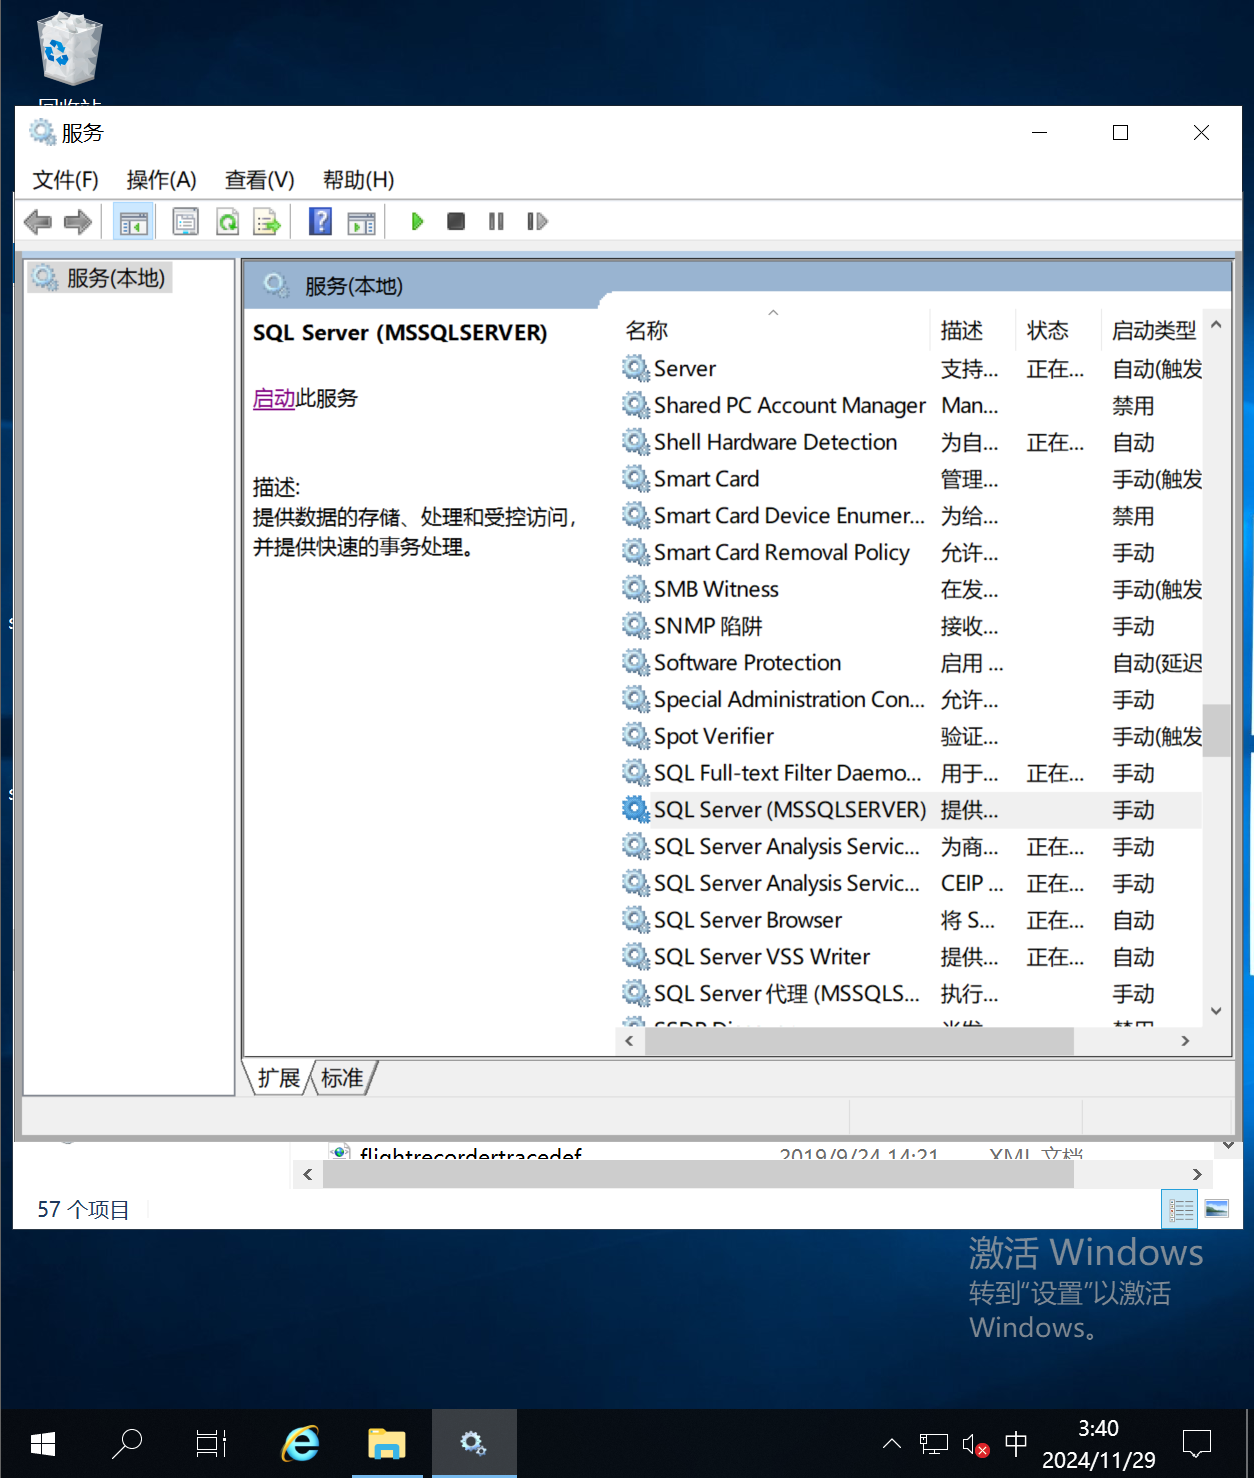
Task: Click the services list vertical scrollbar thumb
Action: (1216, 731)
